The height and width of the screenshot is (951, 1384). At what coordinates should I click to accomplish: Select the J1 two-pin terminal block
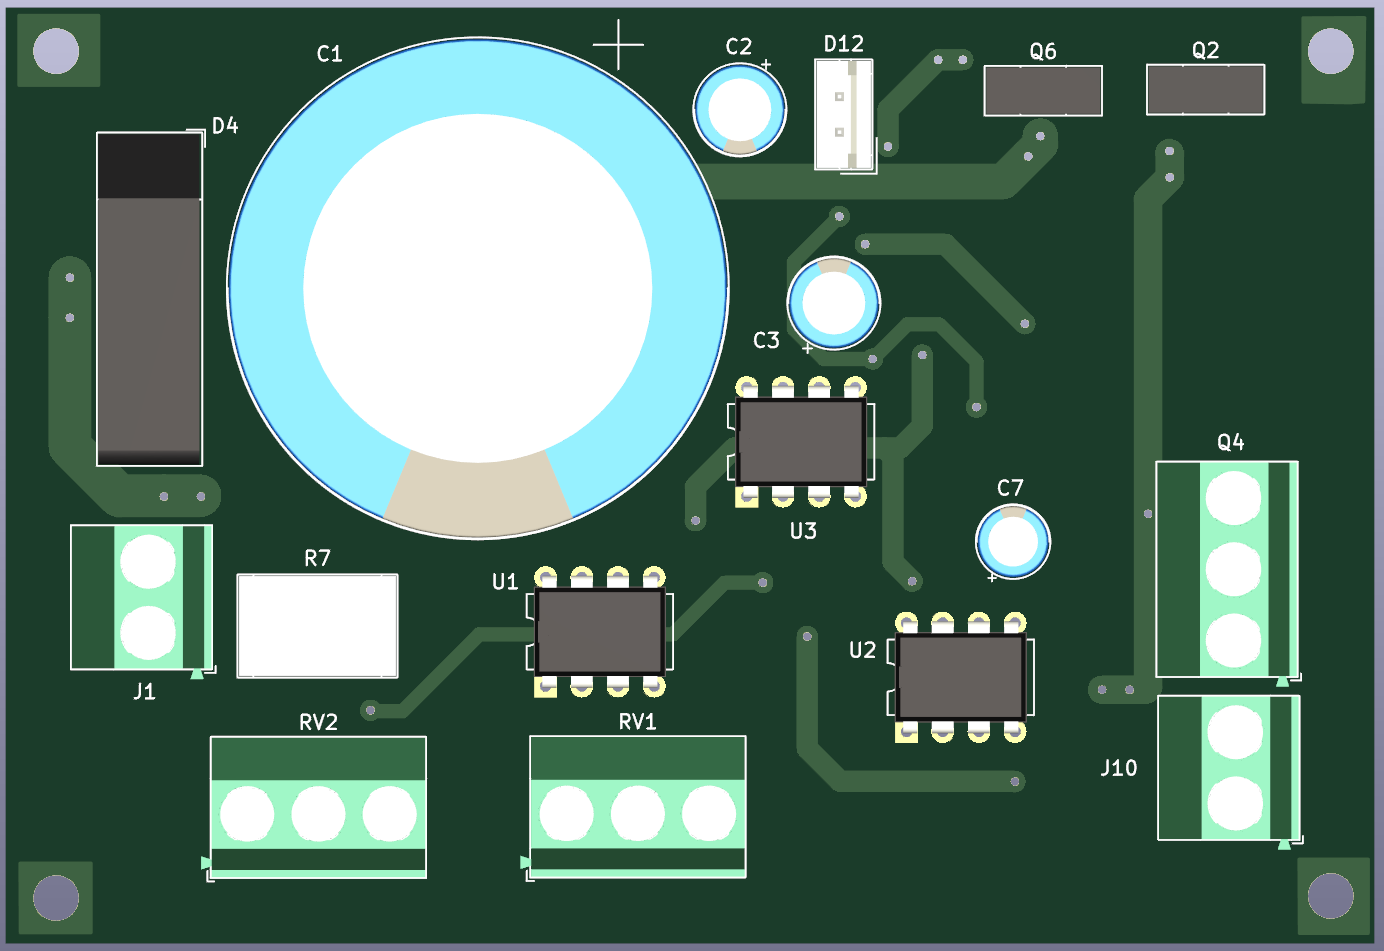point(141,597)
